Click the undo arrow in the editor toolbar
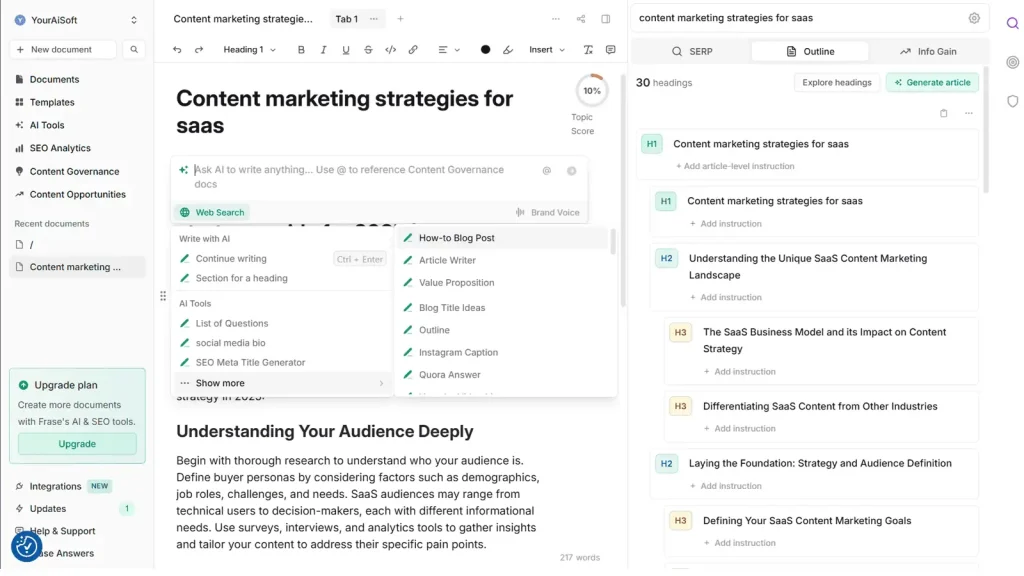 point(177,50)
